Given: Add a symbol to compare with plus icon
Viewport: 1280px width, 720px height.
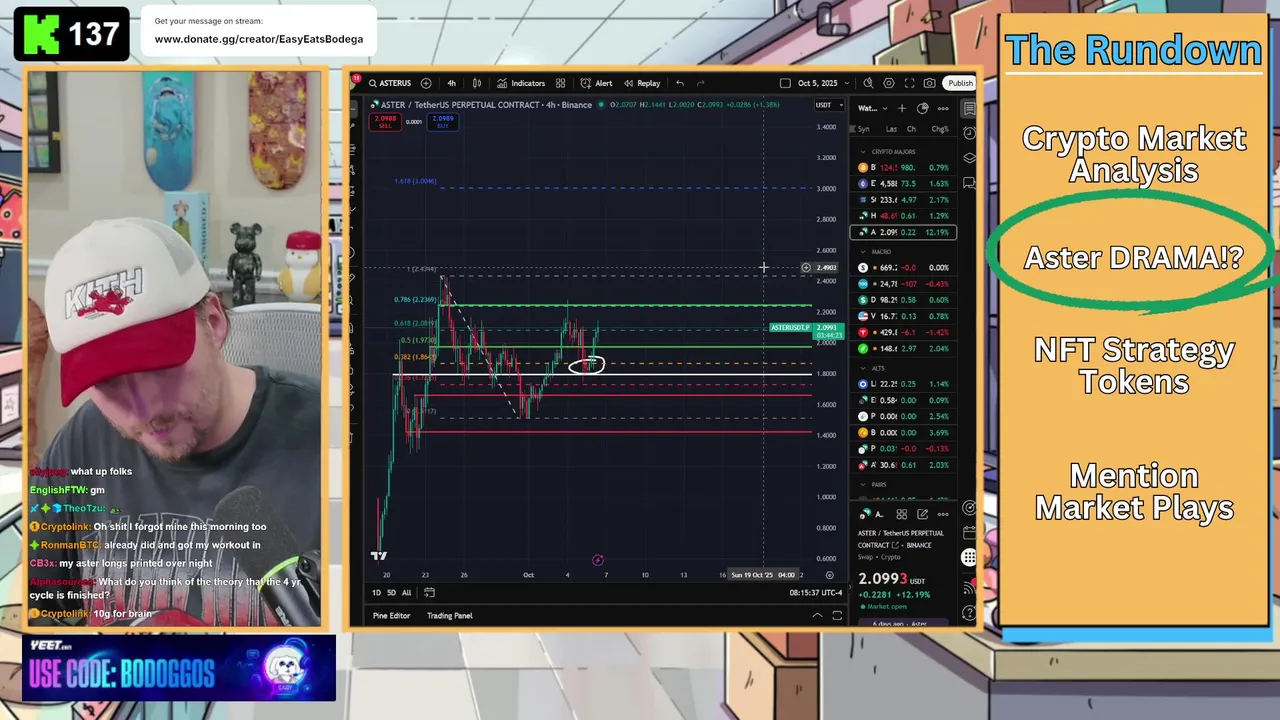Looking at the screenshot, I should point(426,83).
